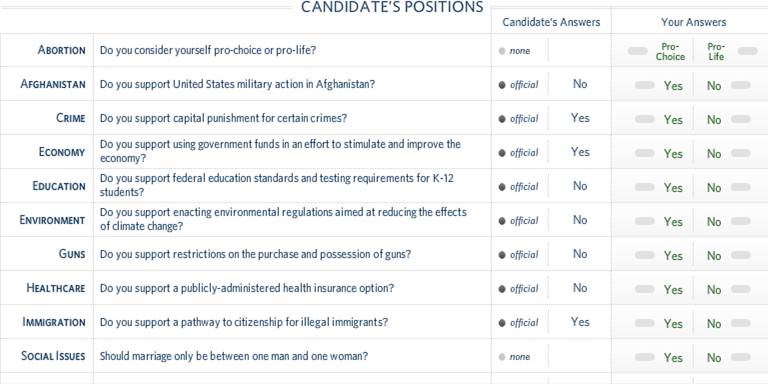Select Yes for the Guns question
768x384 pixels.
673,256
